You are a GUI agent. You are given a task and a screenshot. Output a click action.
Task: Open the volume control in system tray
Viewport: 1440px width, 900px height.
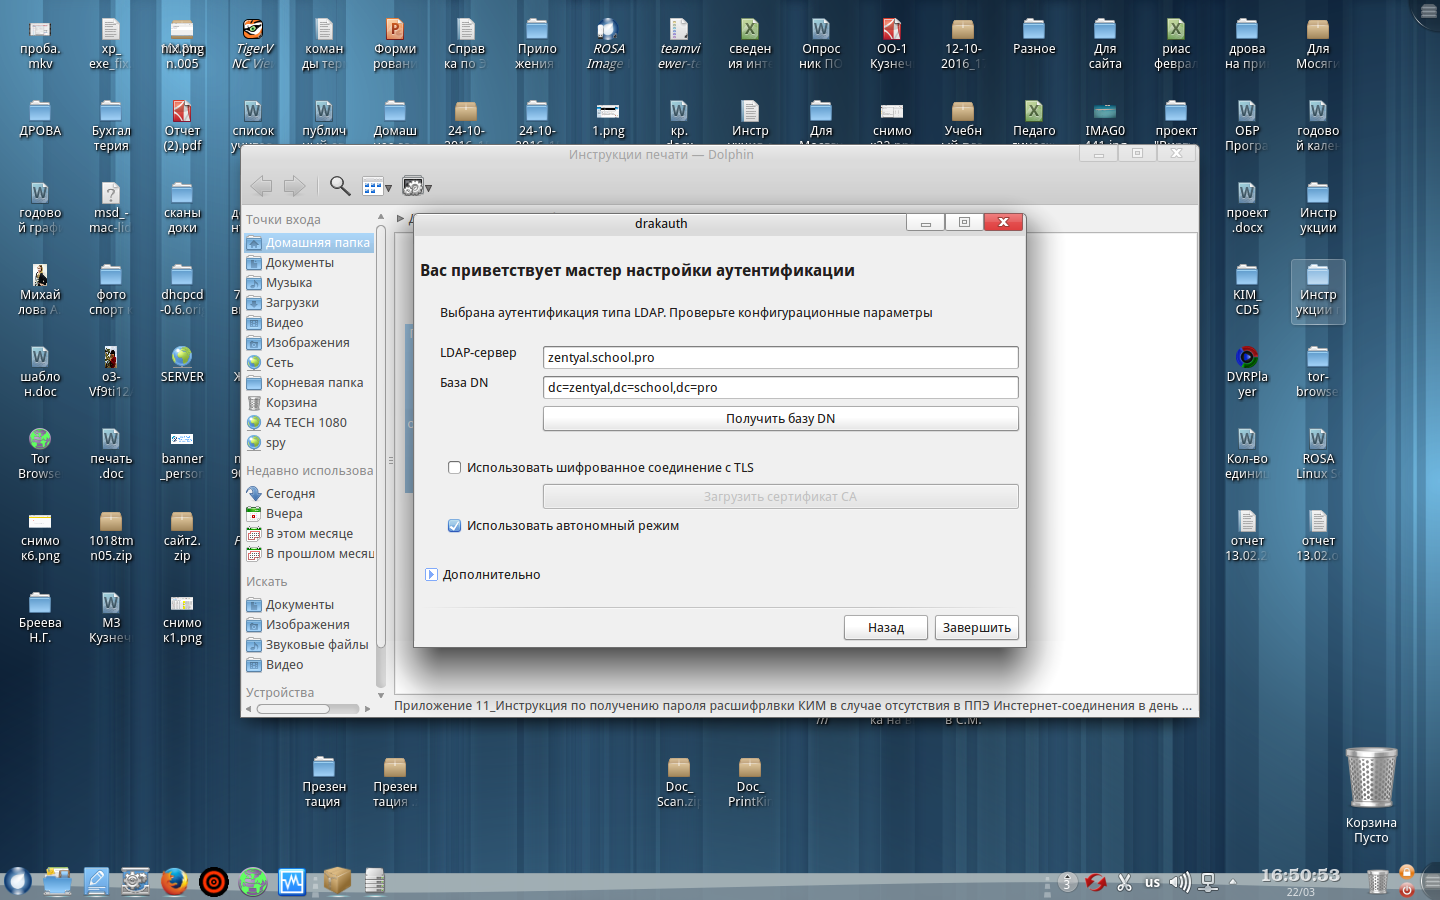1180,882
